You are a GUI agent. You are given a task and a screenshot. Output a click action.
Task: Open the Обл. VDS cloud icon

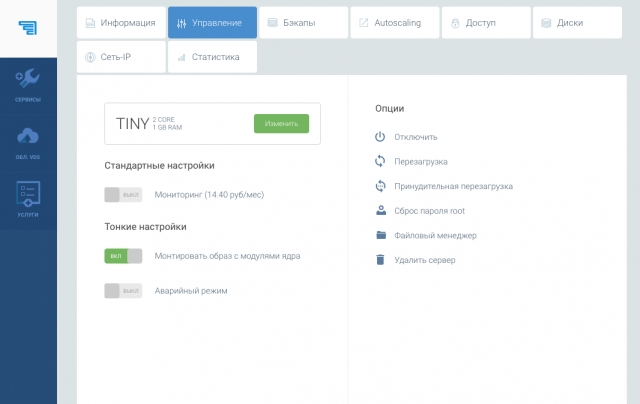pyautogui.click(x=28, y=136)
